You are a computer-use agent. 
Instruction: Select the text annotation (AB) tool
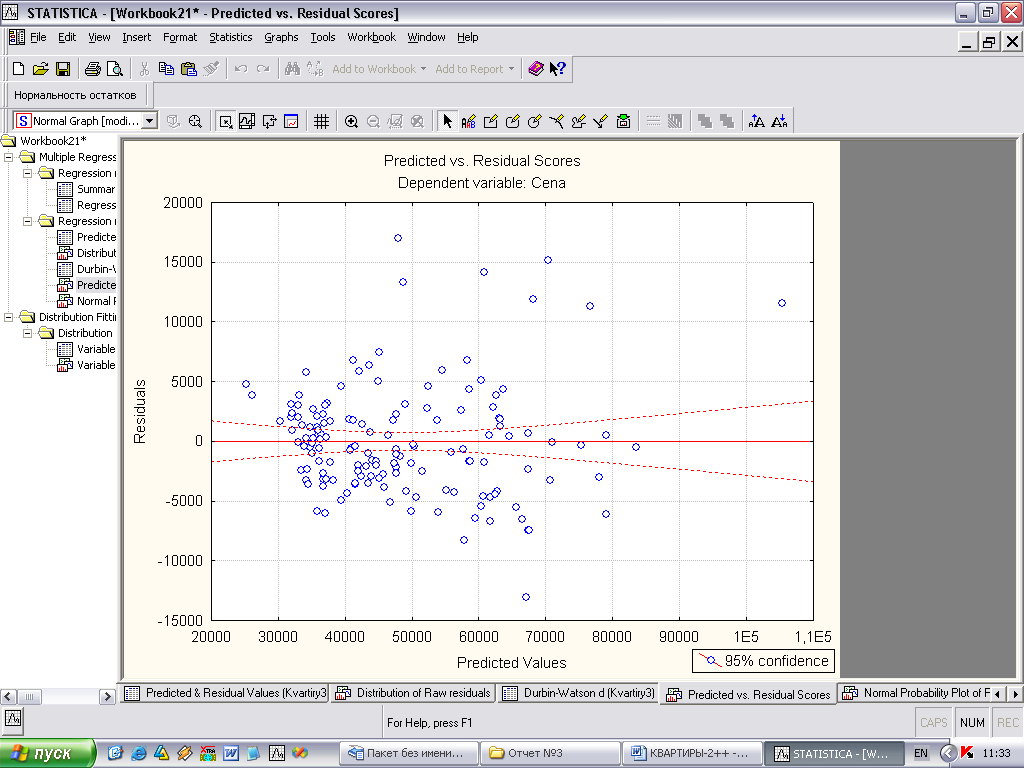468,121
